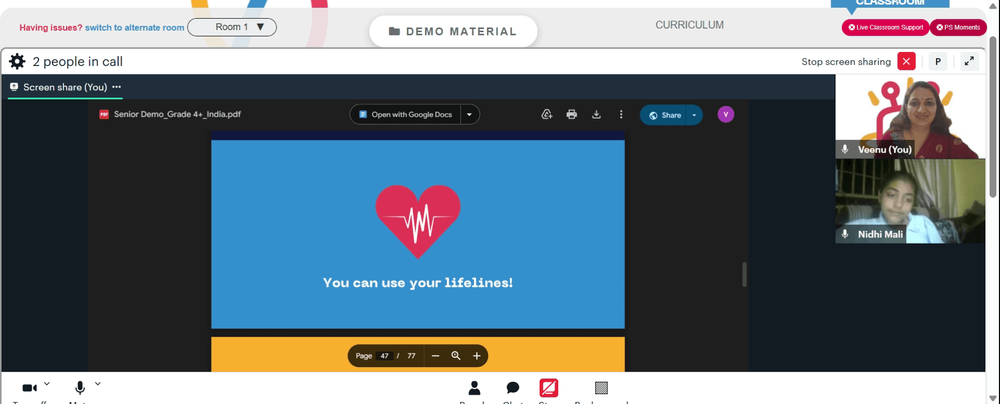This screenshot has width=1000, height=404.
Task: Open PDF more actions menu
Action: [x=621, y=114]
